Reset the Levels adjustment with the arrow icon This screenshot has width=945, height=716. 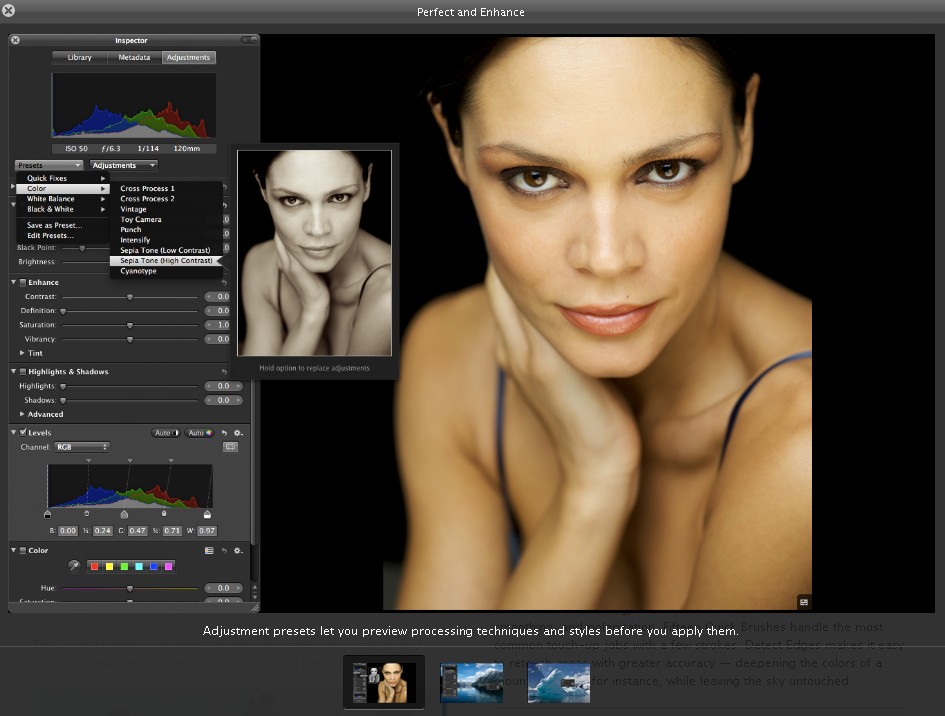(x=224, y=433)
